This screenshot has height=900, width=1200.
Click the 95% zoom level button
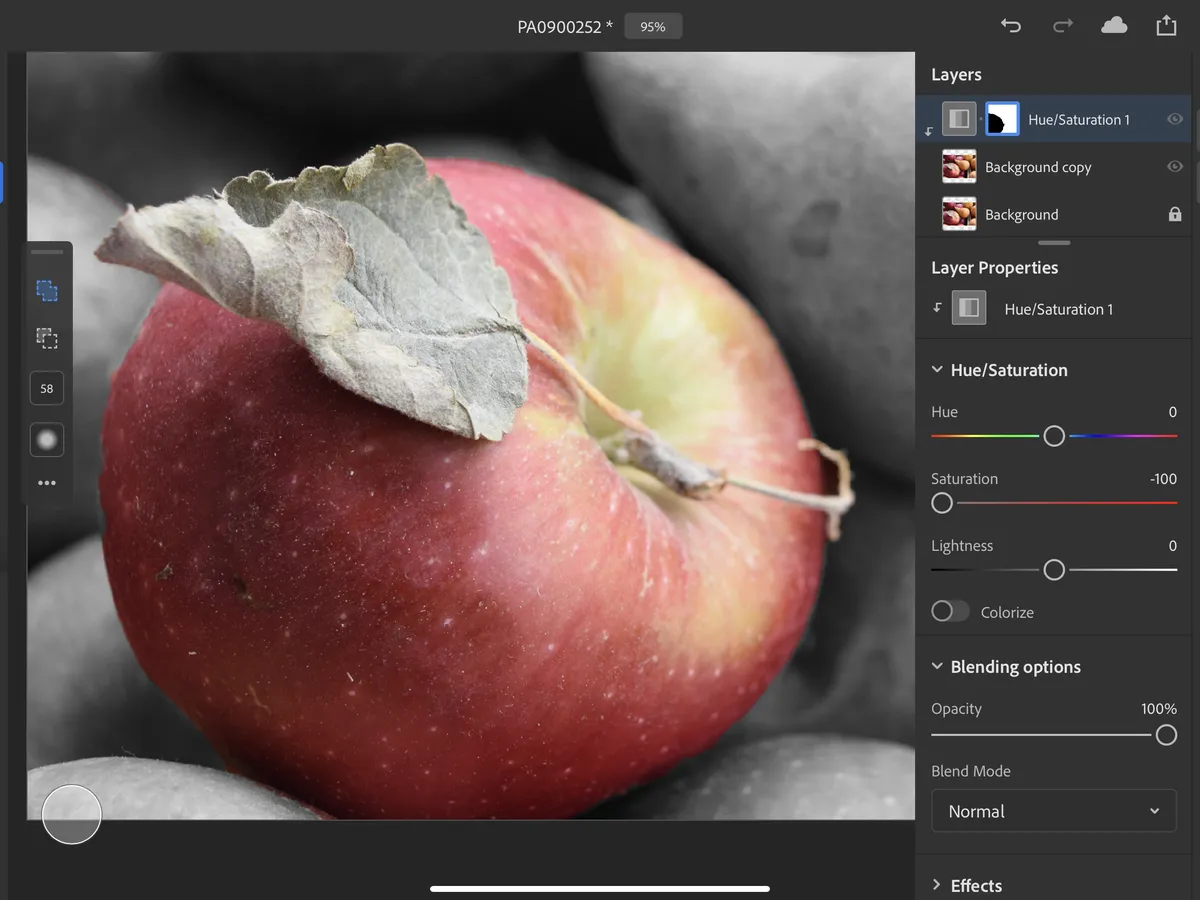point(653,27)
